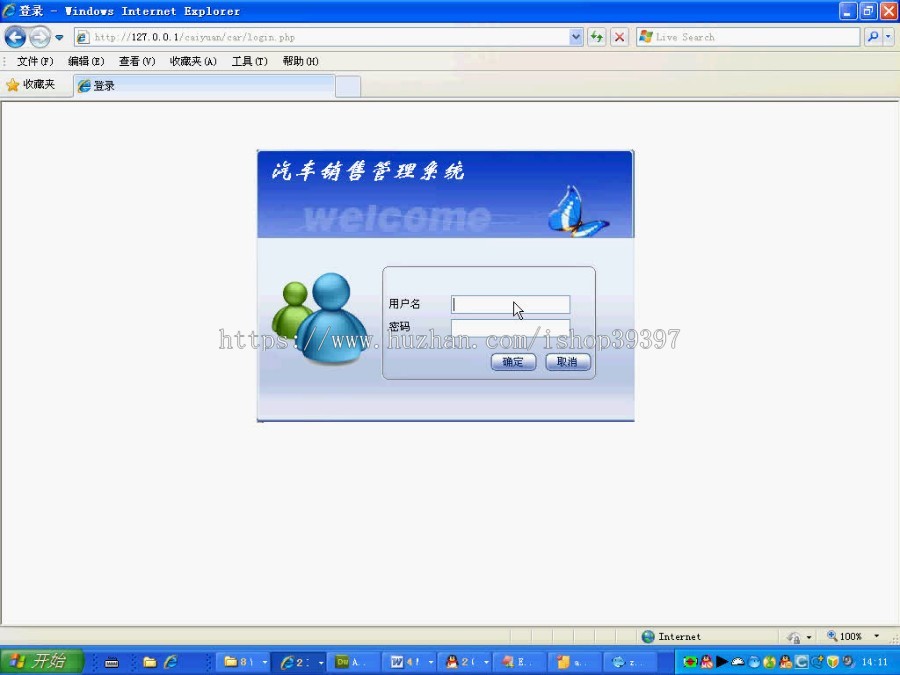Open the 查看(V) menu
Screen dimensions: 900x675
coord(137,61)
